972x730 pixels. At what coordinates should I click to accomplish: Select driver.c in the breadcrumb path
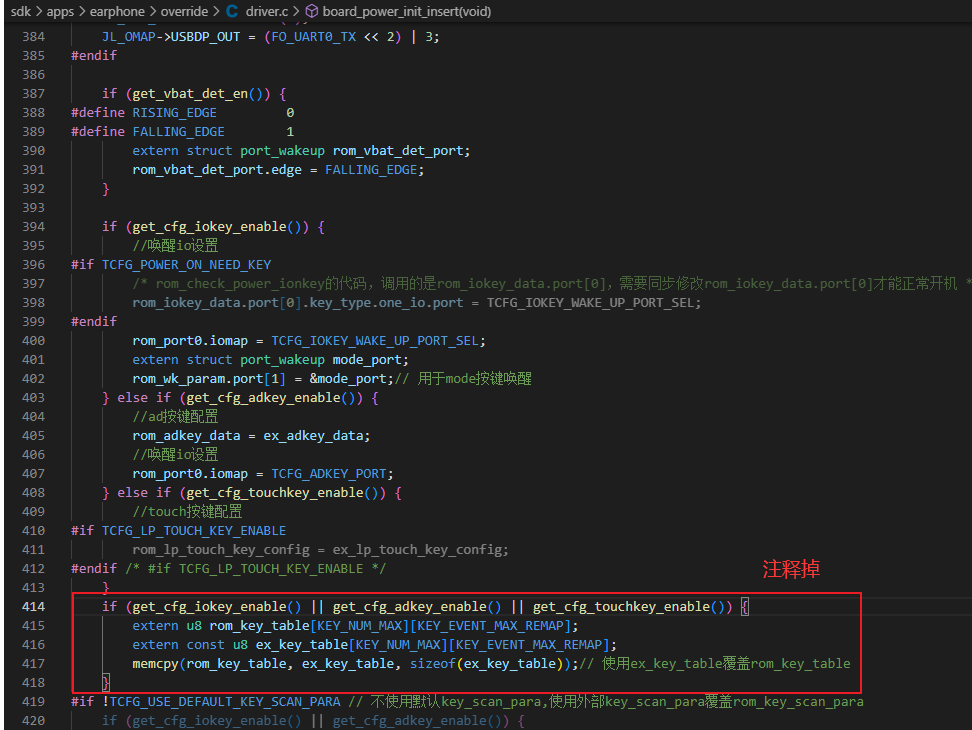click(267, 11)
